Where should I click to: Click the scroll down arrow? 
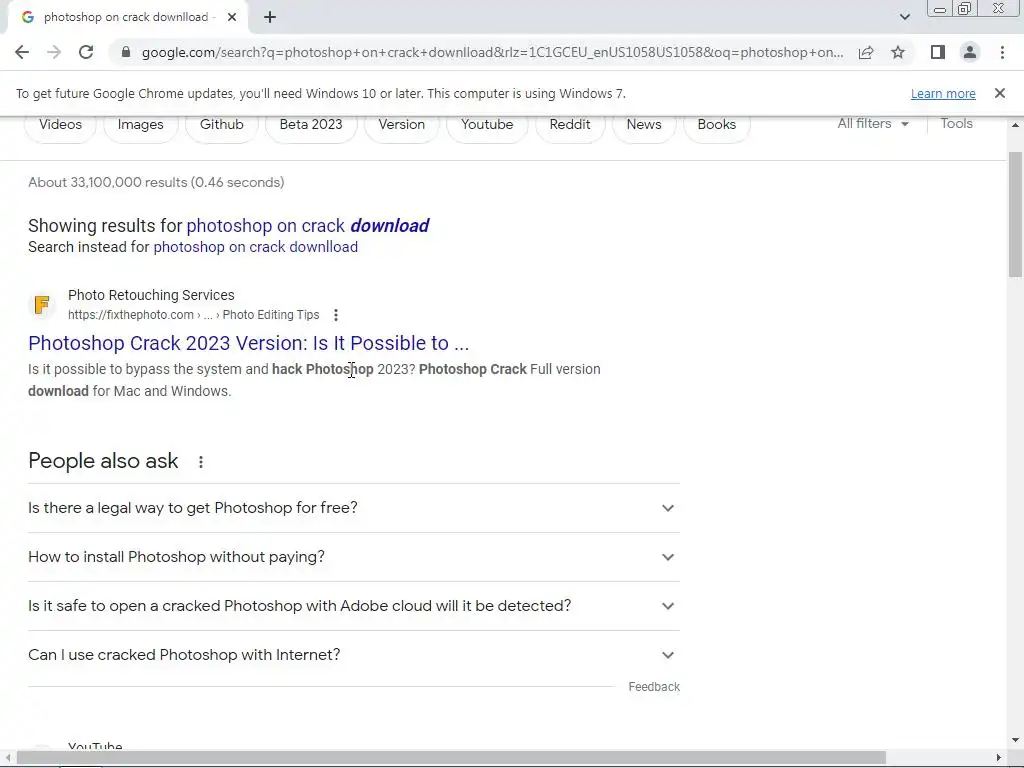[x=1015, y=740]
